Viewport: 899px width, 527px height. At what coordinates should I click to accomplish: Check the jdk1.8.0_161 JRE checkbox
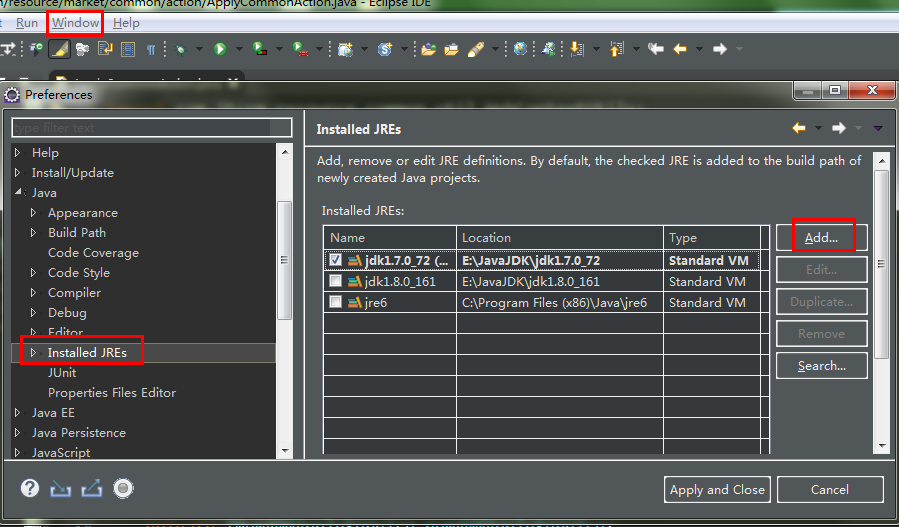tap(335, 281)
